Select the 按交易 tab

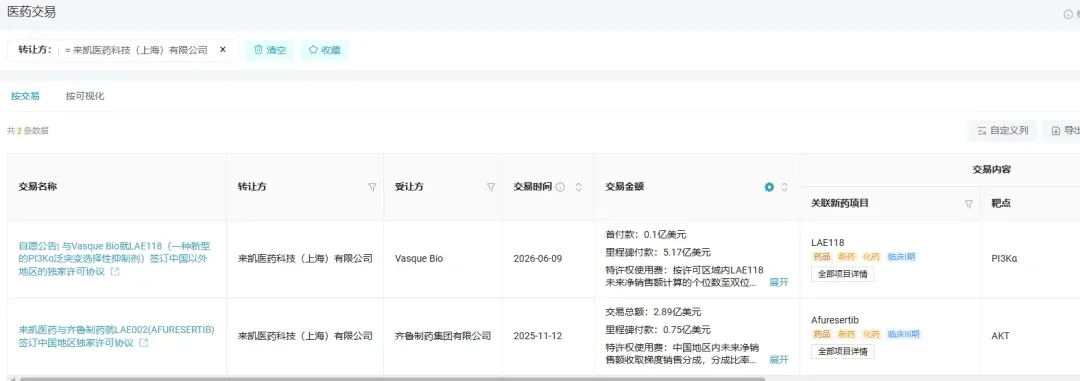click(25, 96)
